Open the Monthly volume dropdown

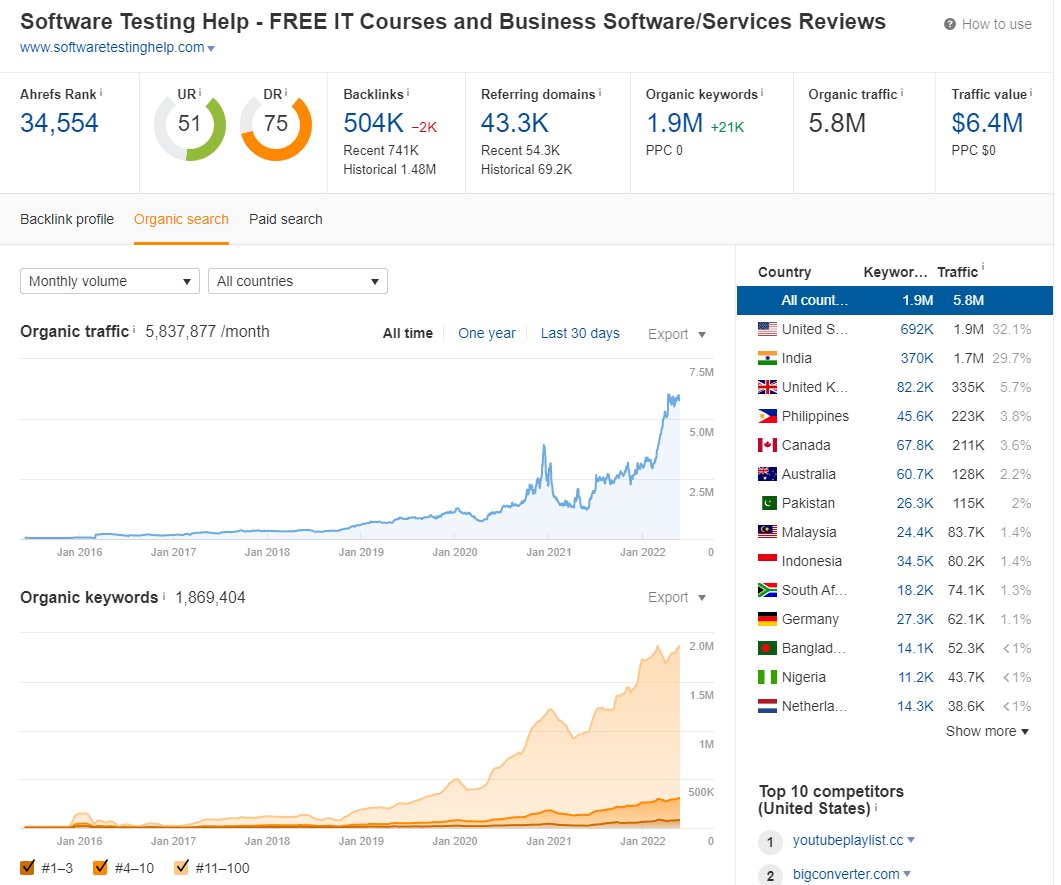coord(109,281)
